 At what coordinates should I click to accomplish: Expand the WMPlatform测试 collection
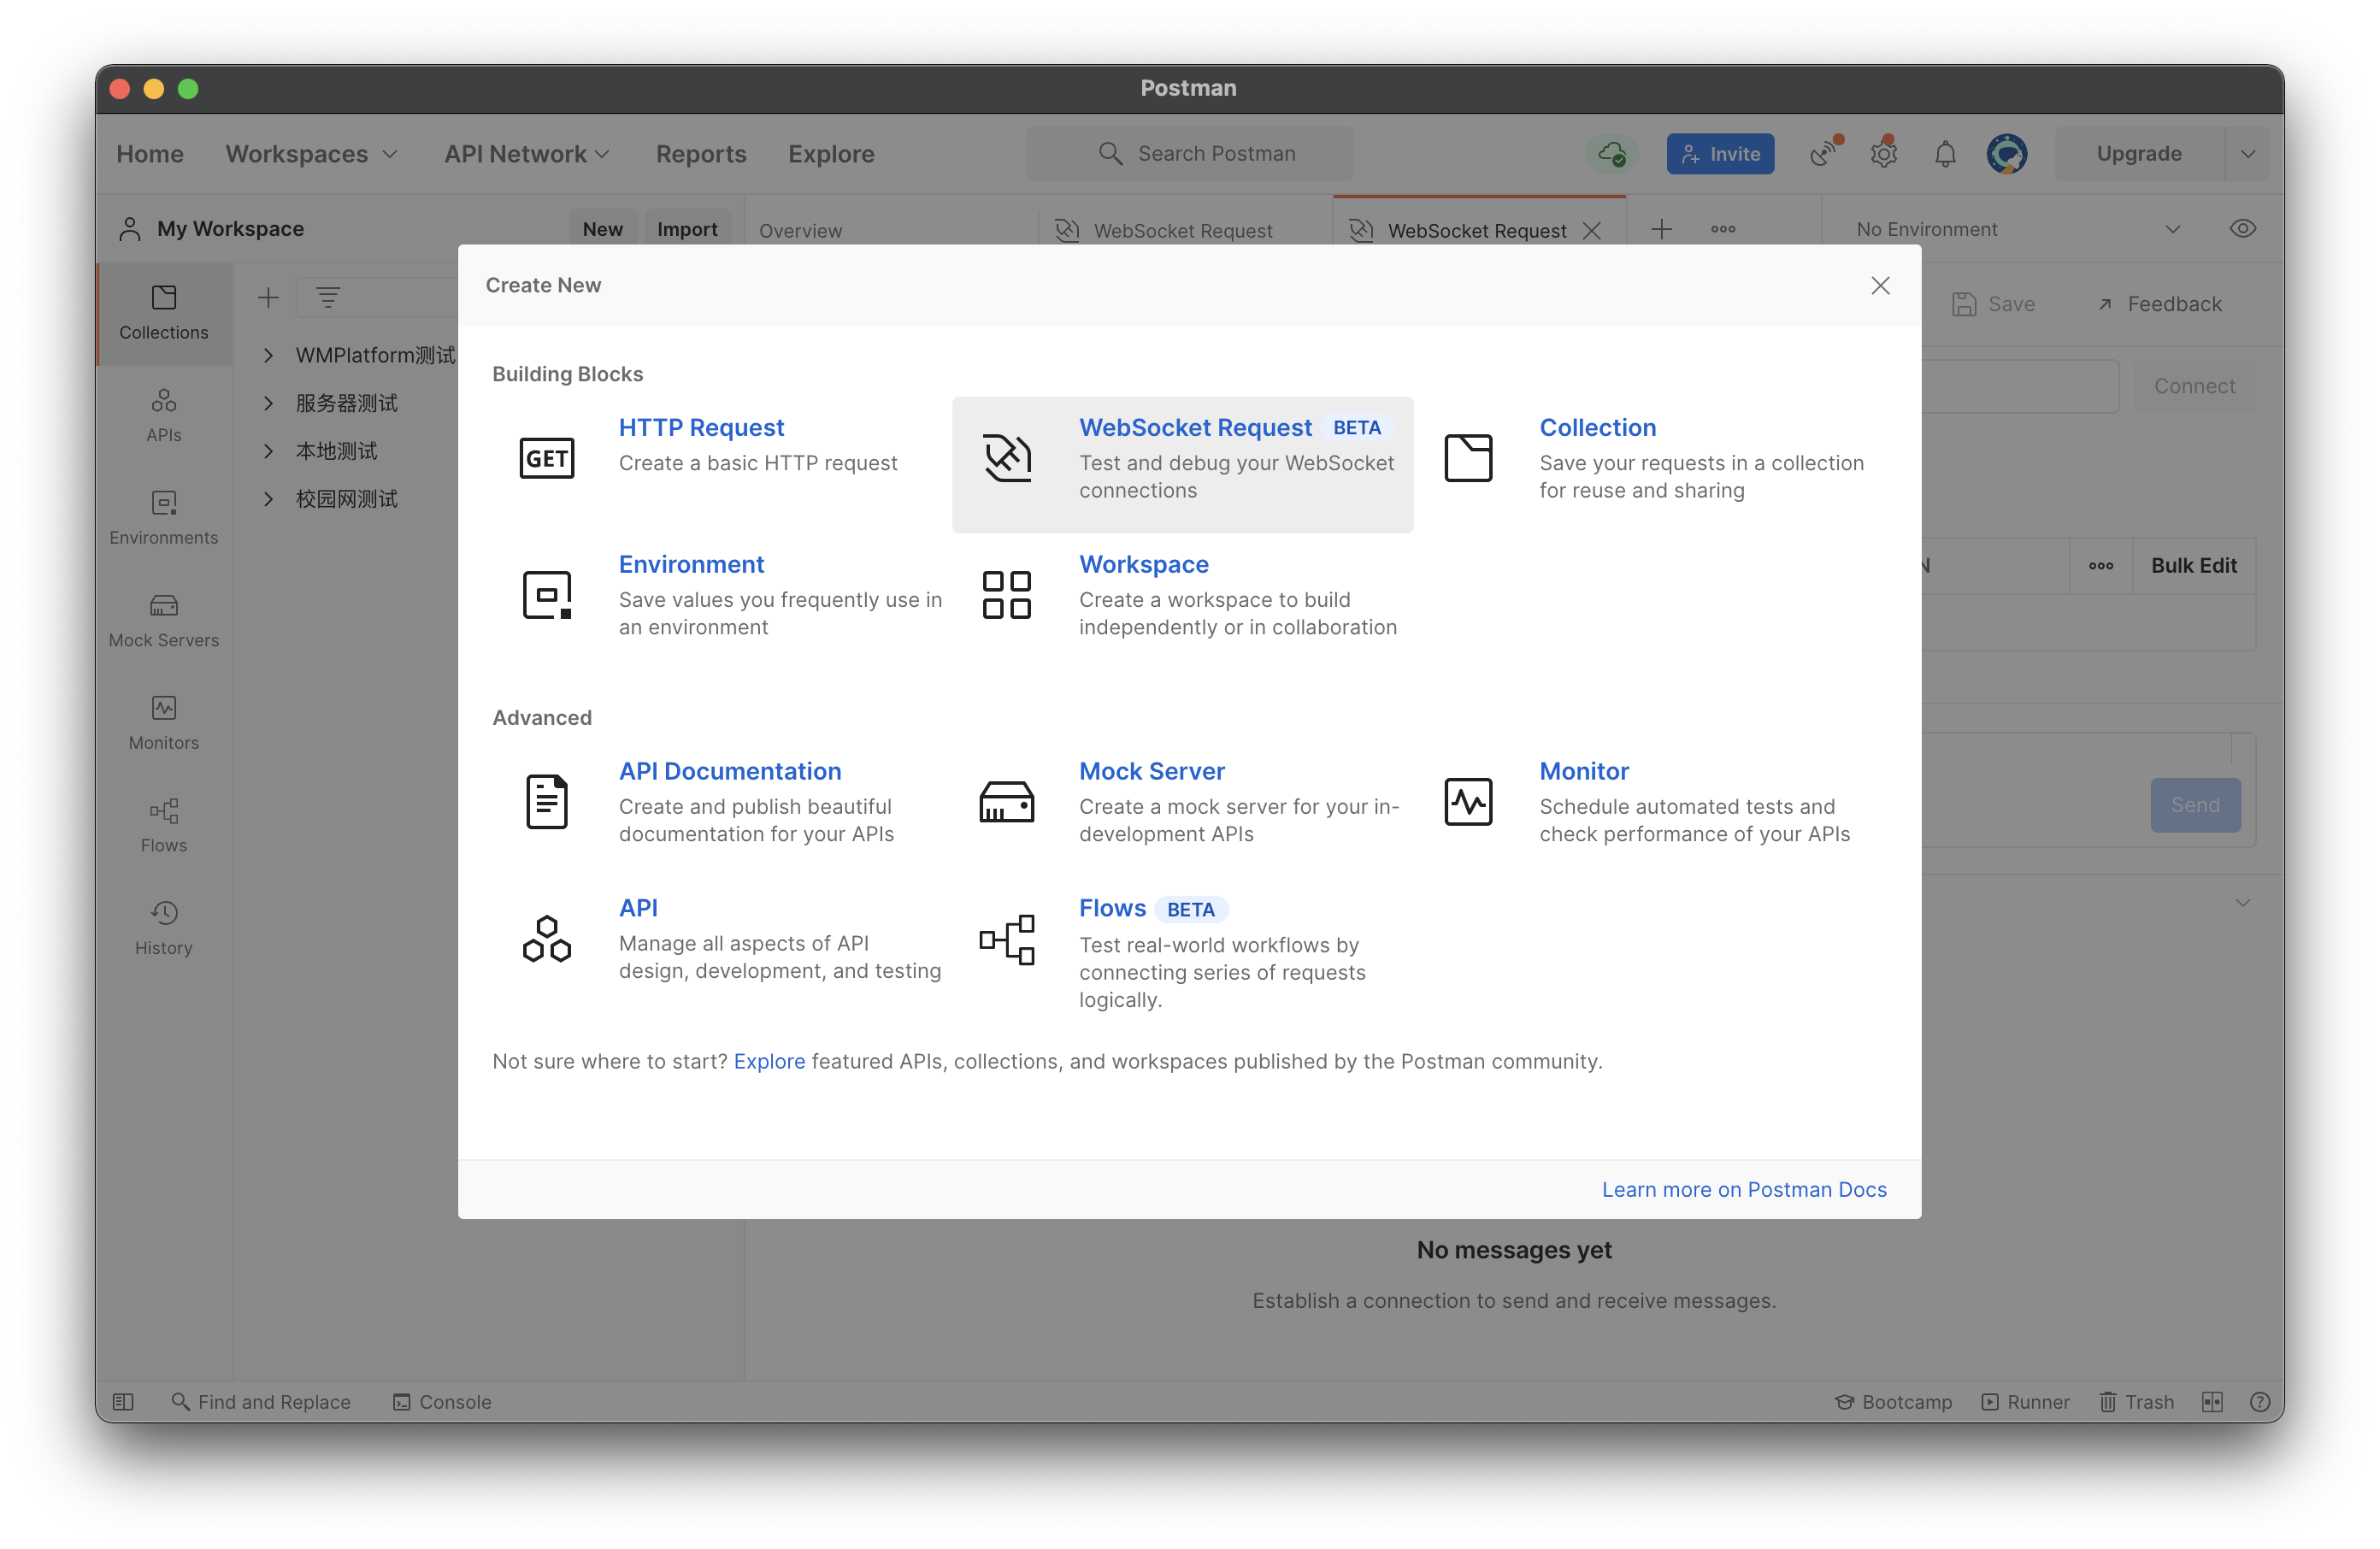(268, 355)
